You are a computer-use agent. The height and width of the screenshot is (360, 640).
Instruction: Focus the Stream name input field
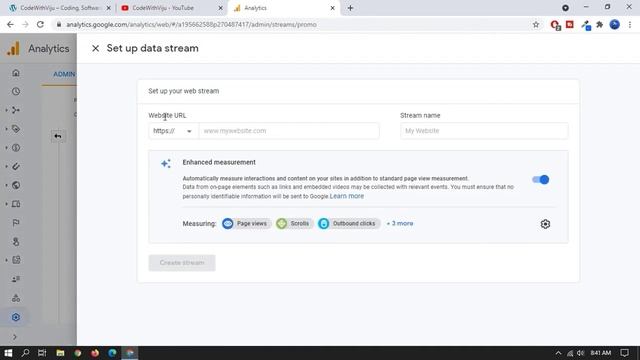[484, 131]
